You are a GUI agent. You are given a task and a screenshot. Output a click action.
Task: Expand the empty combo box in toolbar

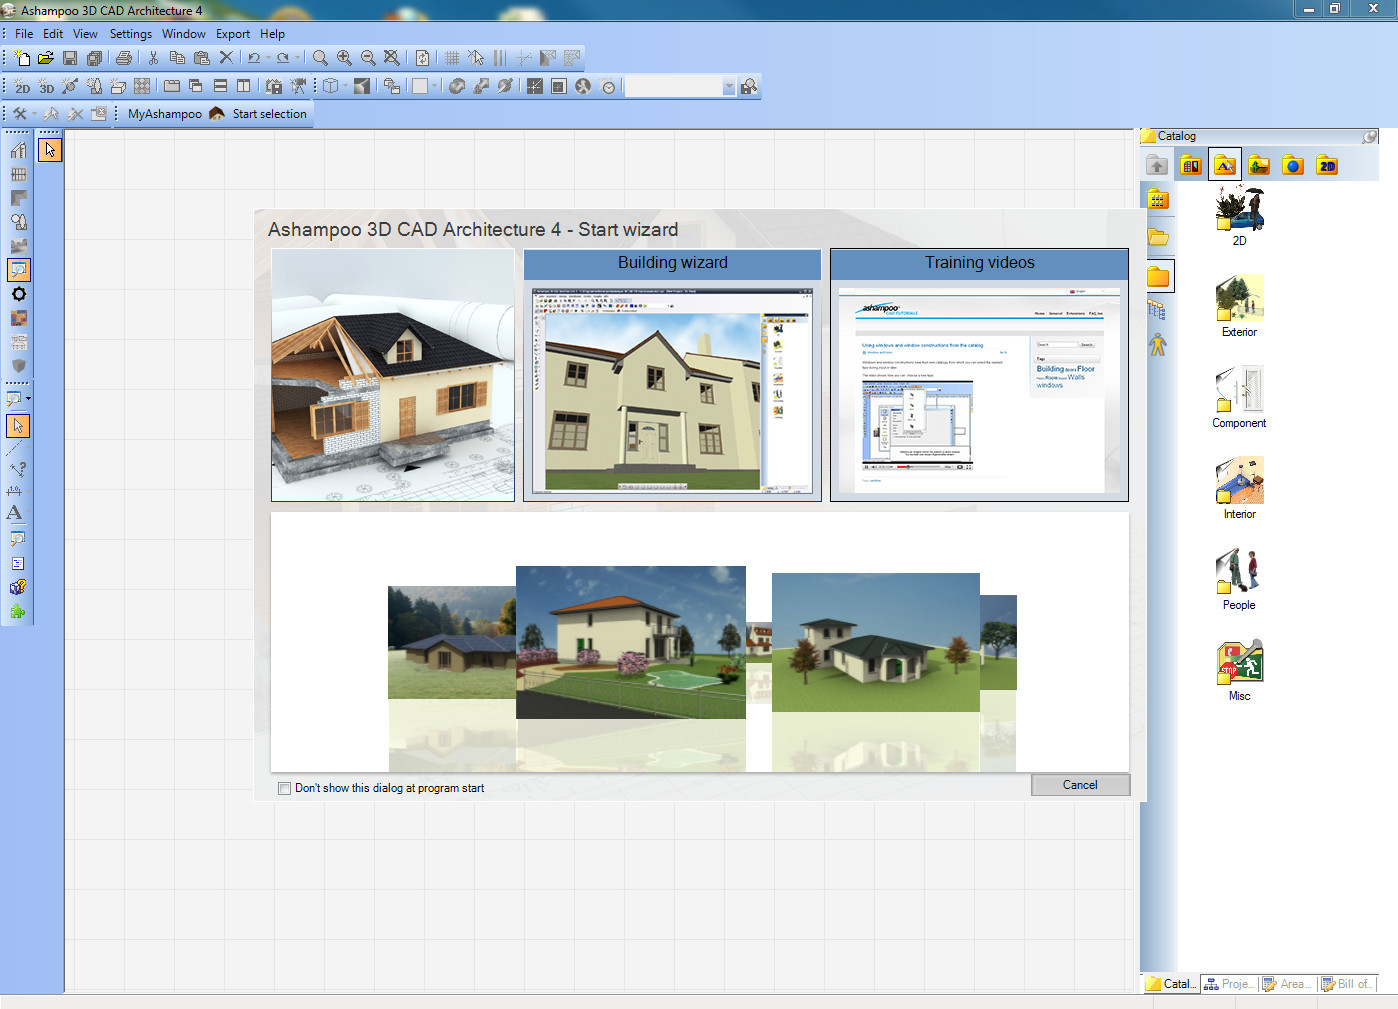(729, 87)
